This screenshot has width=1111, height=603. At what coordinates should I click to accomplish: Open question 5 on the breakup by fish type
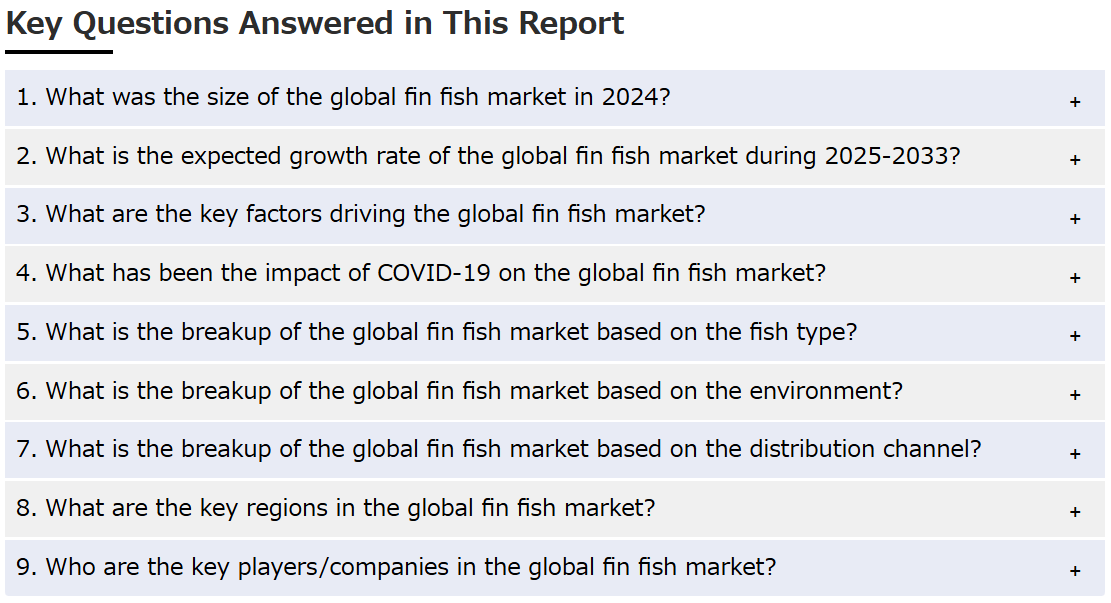(555, 333)
